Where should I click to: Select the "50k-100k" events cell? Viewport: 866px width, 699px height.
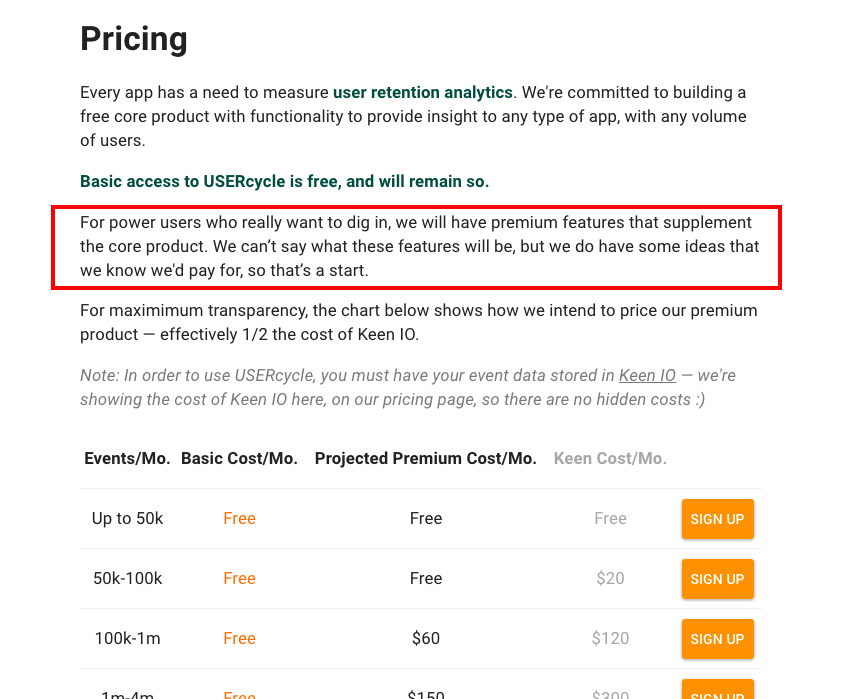tap(127, 578)
